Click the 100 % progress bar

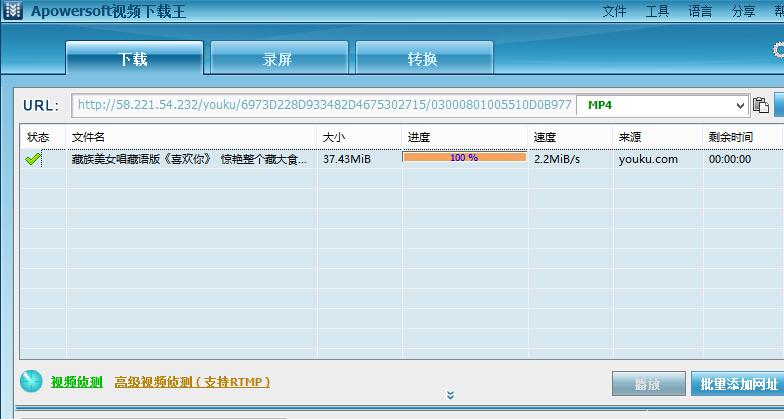(464, 157)
